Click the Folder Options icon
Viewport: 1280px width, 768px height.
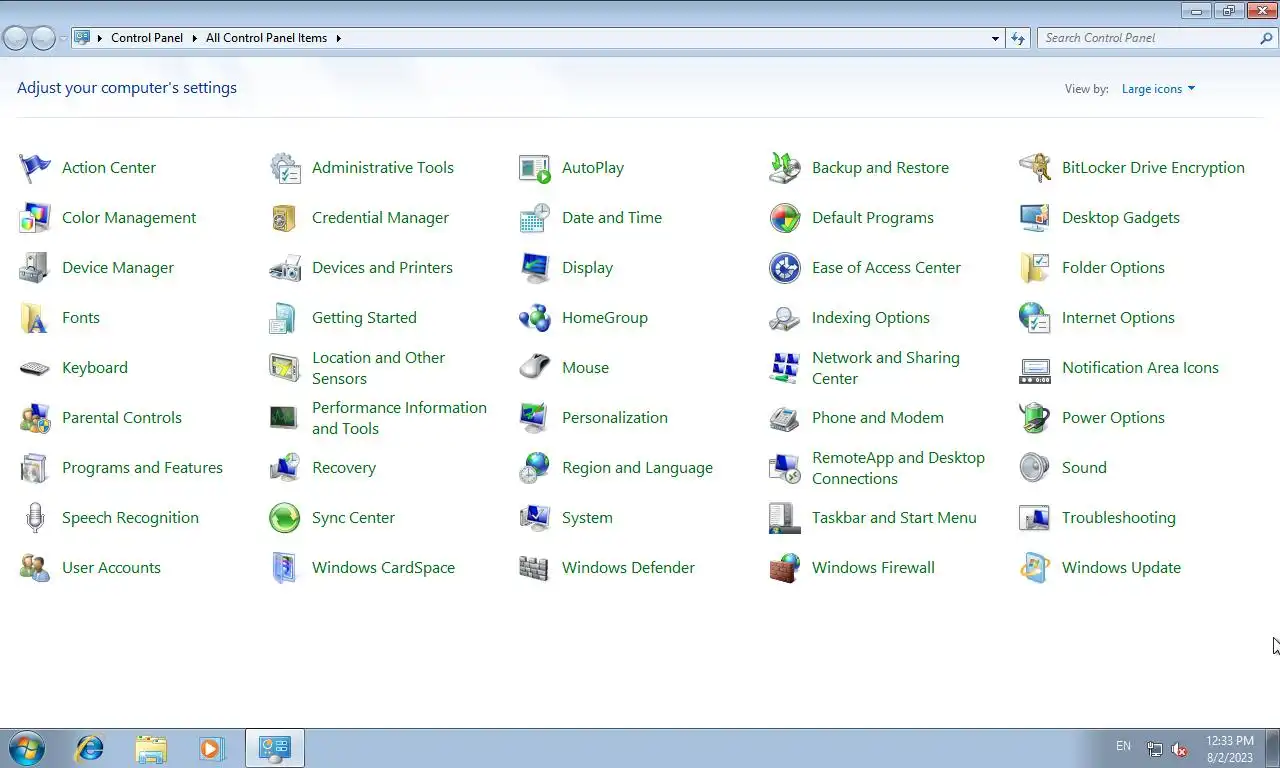(x=1035, y=268)
